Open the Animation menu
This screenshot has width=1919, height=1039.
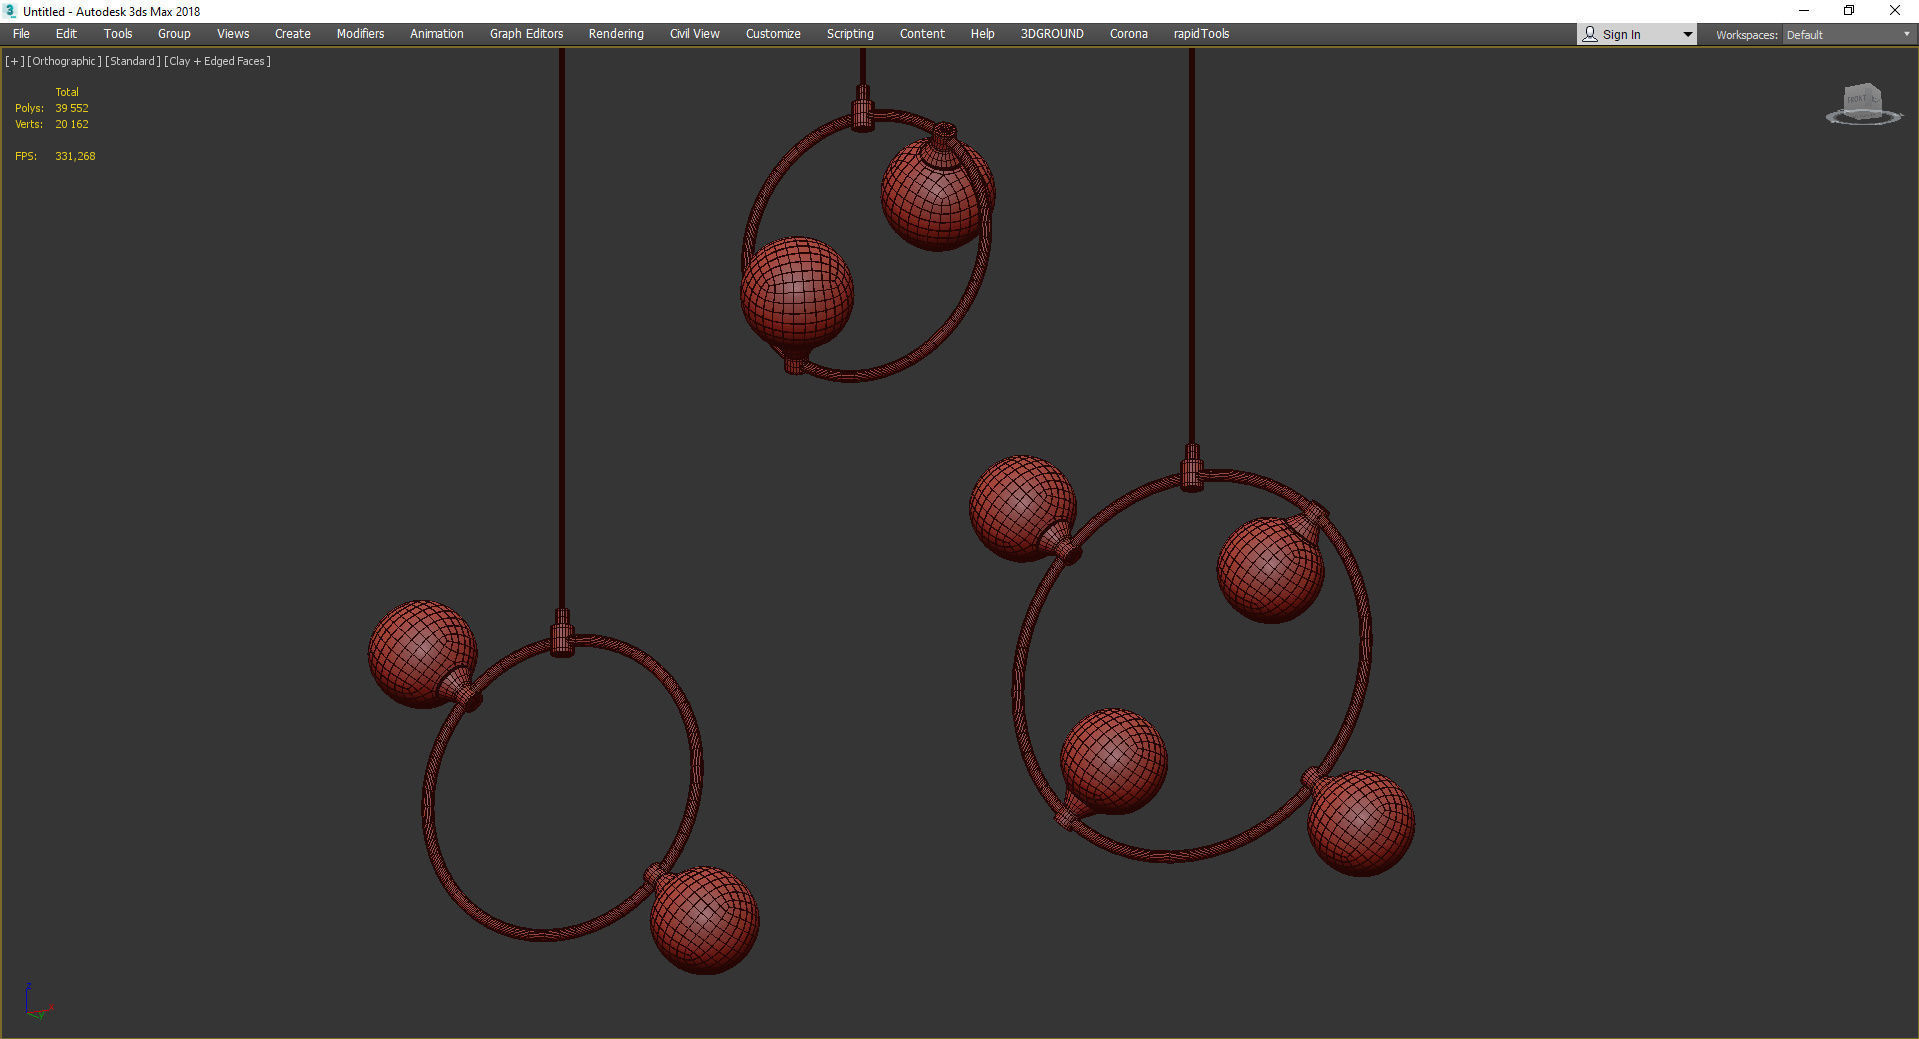point(437,34)
